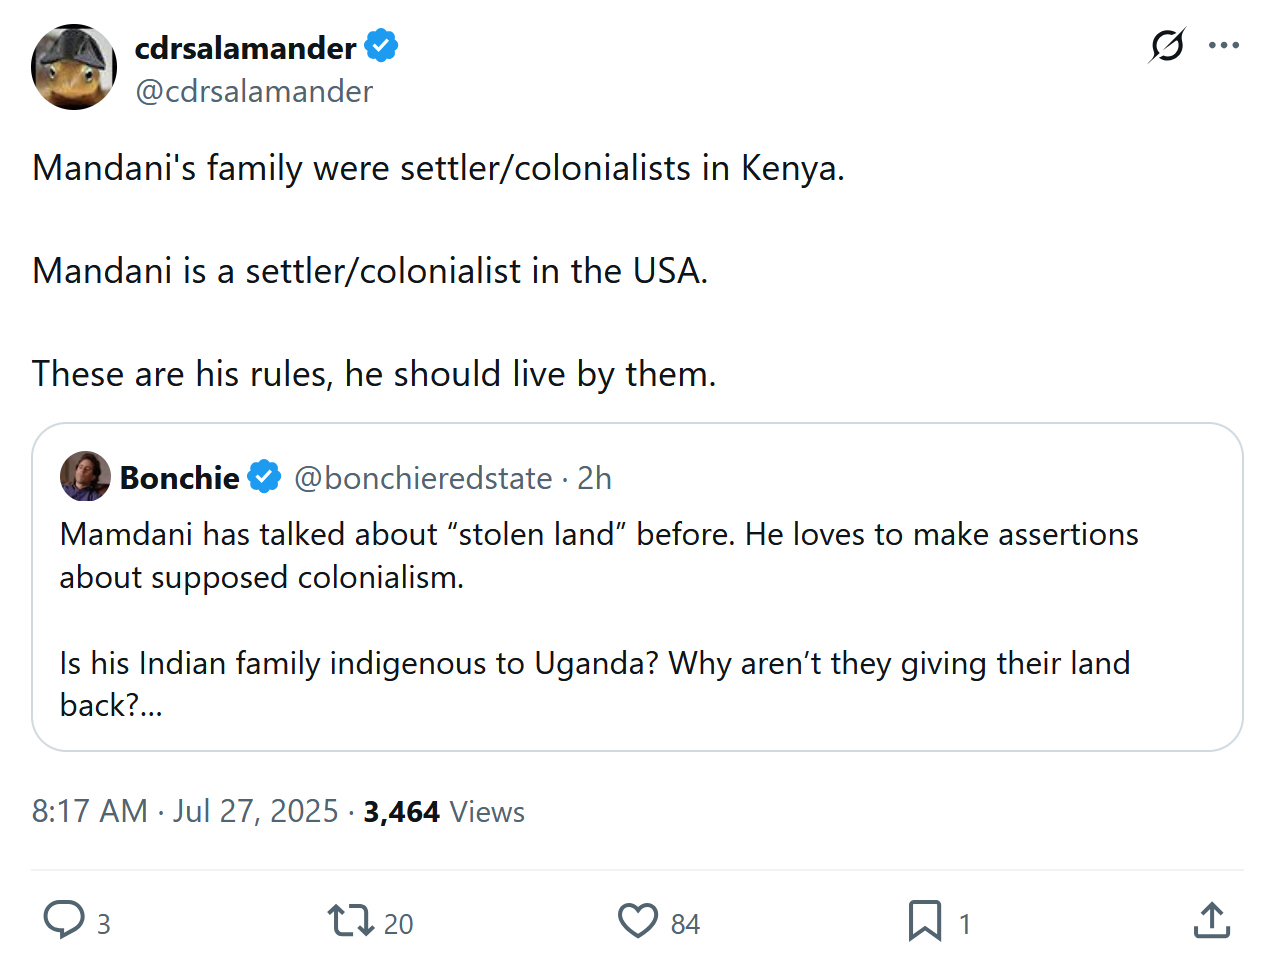Click the quoted tweet's 2h timestamp
The height and width of the screenshot is (964, 1273).
594,478
